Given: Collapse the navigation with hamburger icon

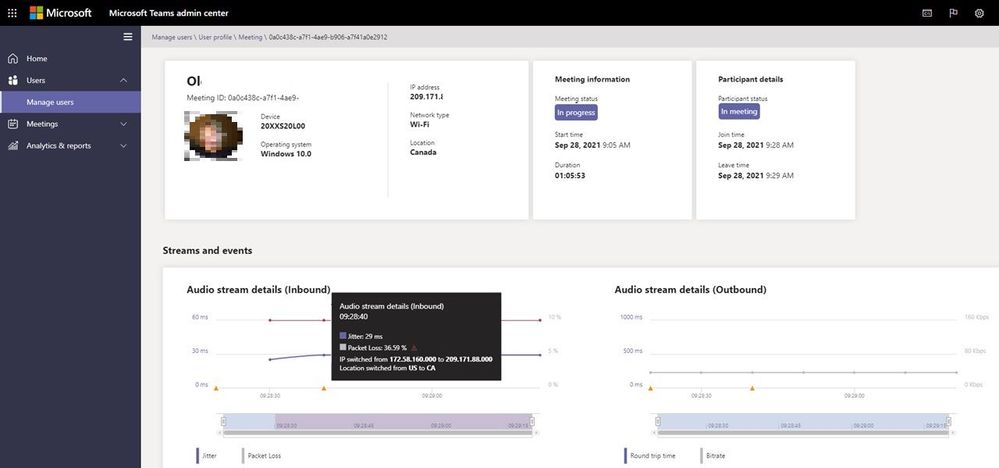Looking at the screenshot, I should [127, 37].
